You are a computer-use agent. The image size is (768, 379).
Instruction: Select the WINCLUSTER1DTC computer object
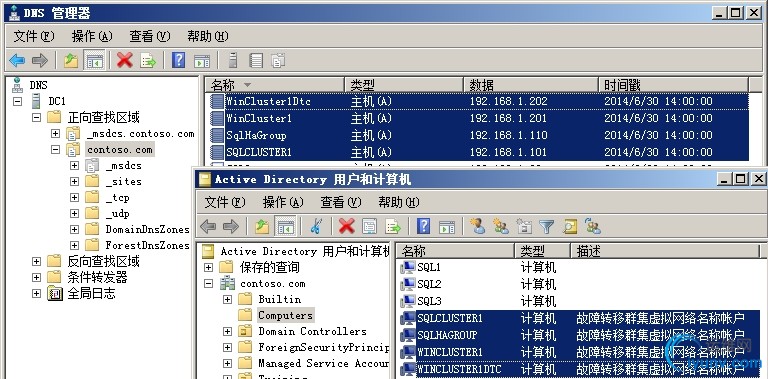(x=580, y=369)
